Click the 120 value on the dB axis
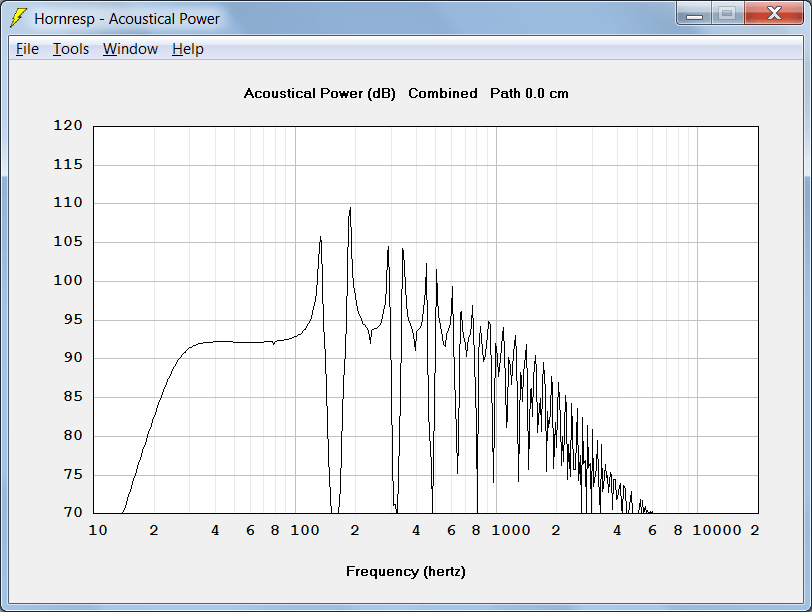 [68, 125]
